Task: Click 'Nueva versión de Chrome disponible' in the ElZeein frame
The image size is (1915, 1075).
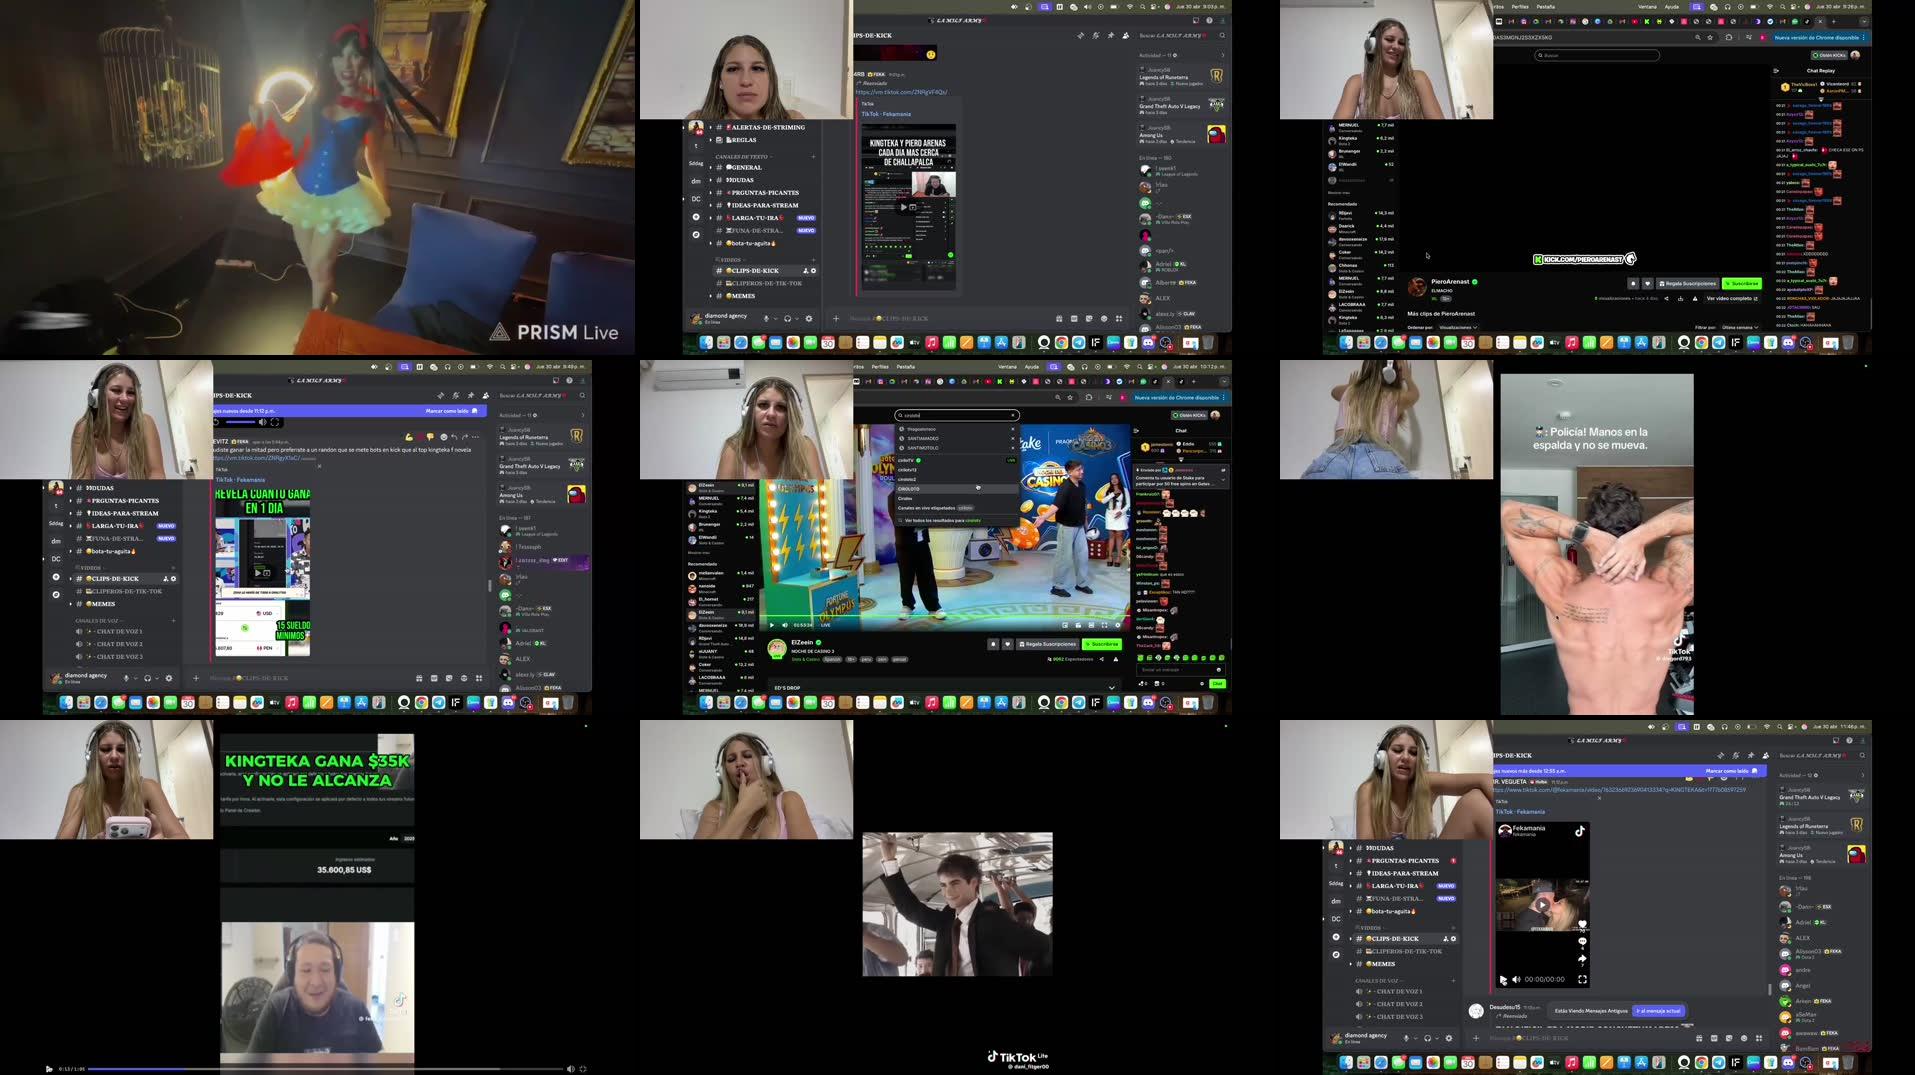Action: 1177,398
